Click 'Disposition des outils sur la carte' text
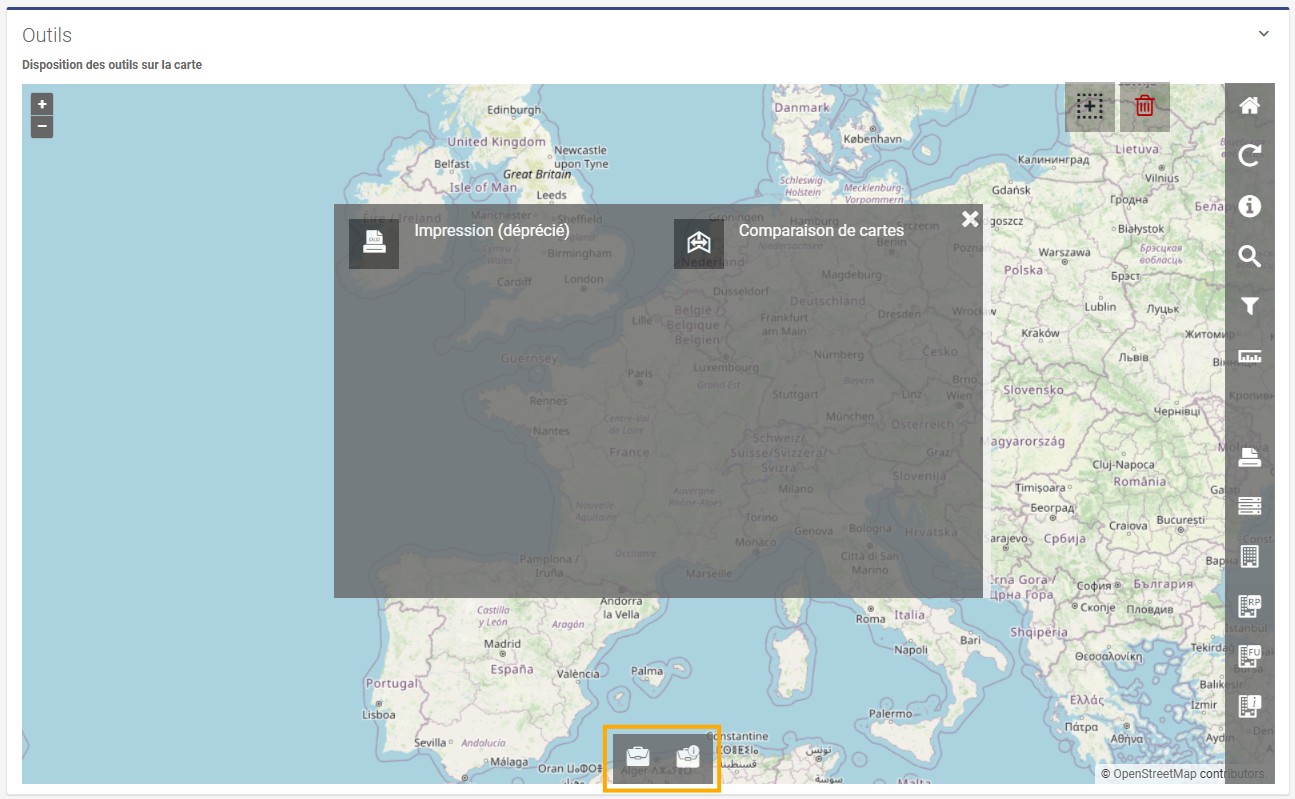1295x799 pixels. (x=112, y=65)
